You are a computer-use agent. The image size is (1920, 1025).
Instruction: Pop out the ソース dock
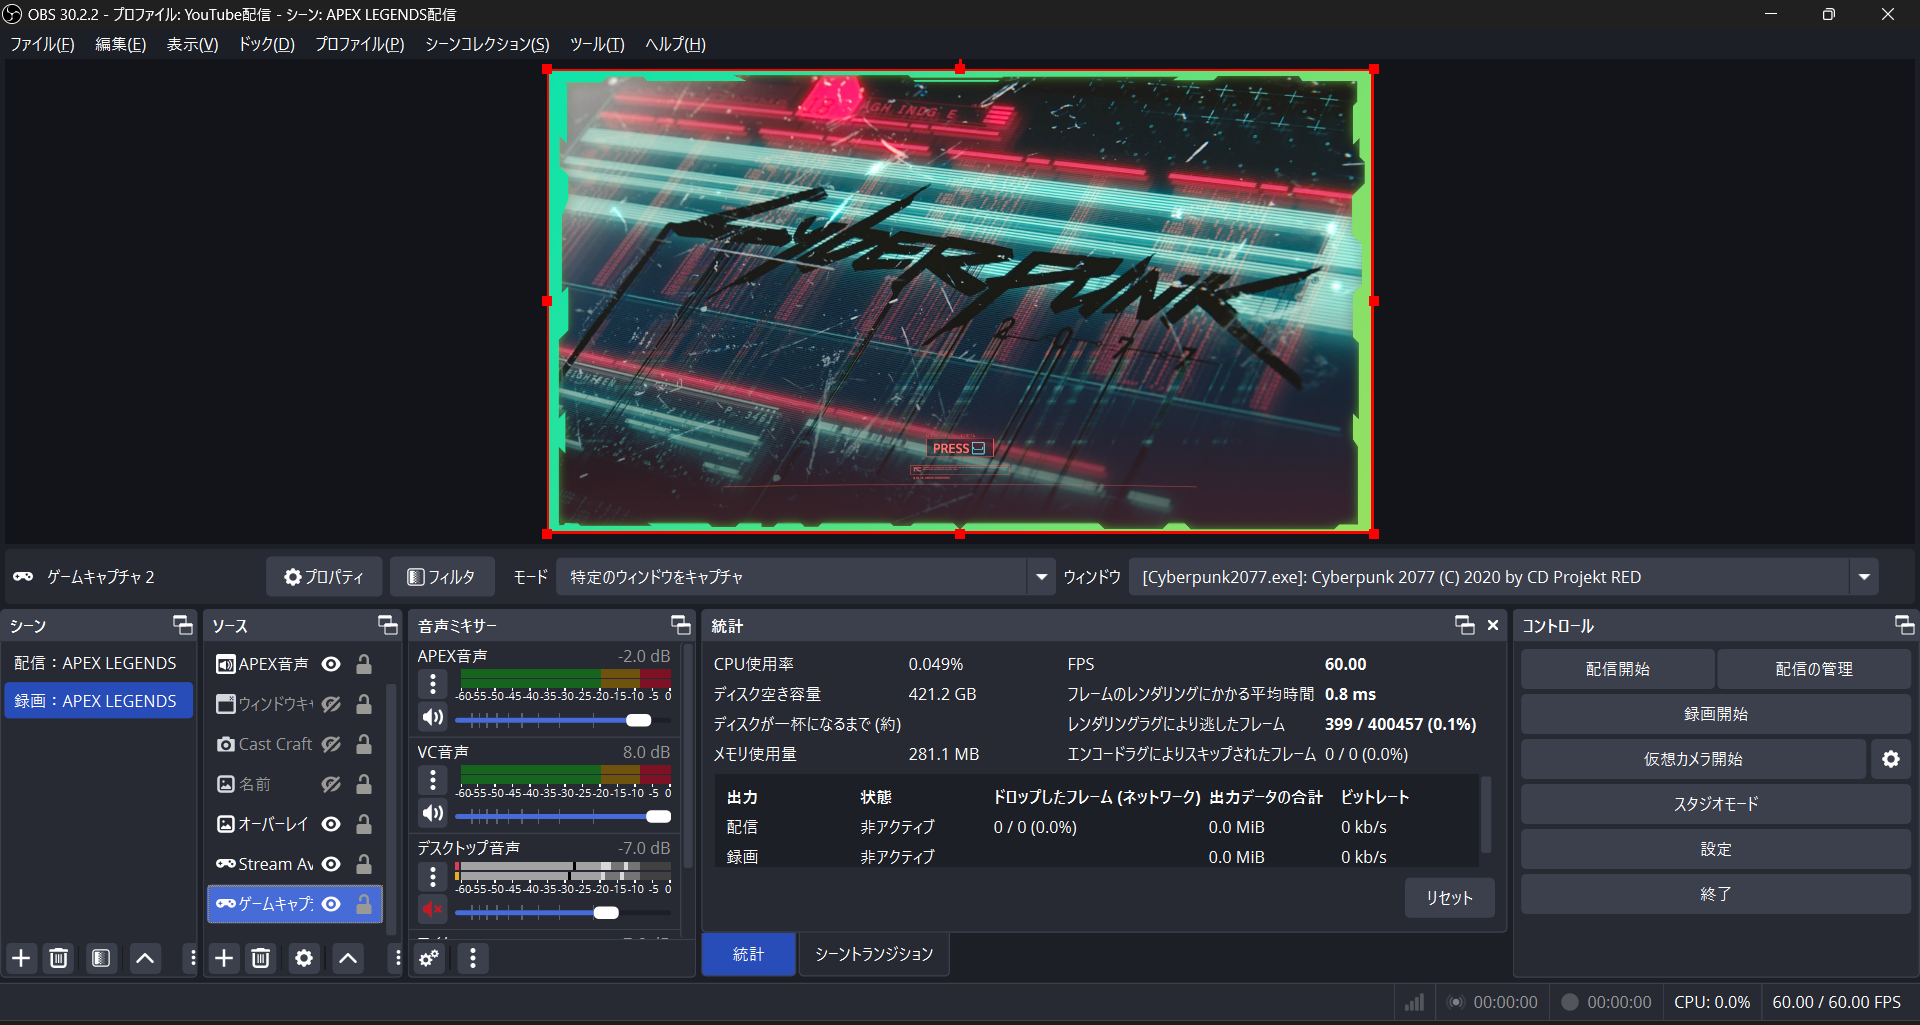tap(388, 625)
